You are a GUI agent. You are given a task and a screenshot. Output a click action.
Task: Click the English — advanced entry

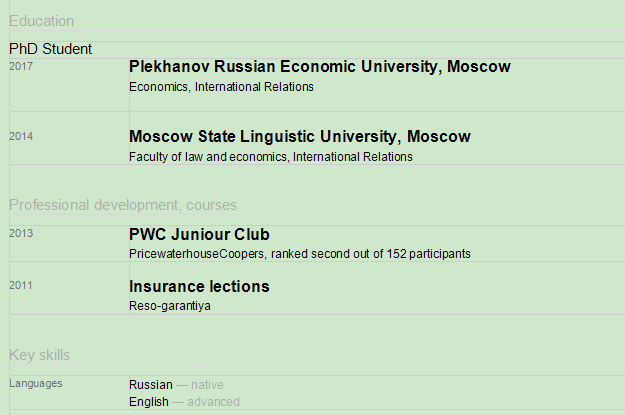click(x=184, y=402)
